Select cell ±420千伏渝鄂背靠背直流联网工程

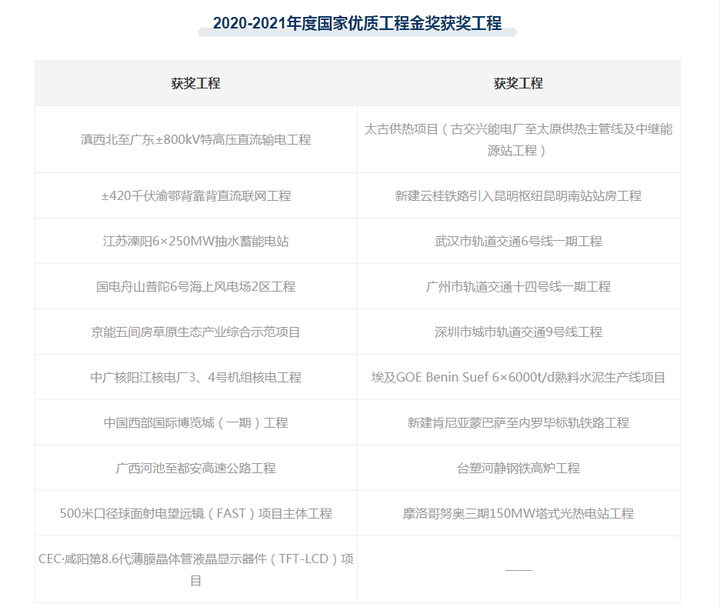tap(196, 196)
